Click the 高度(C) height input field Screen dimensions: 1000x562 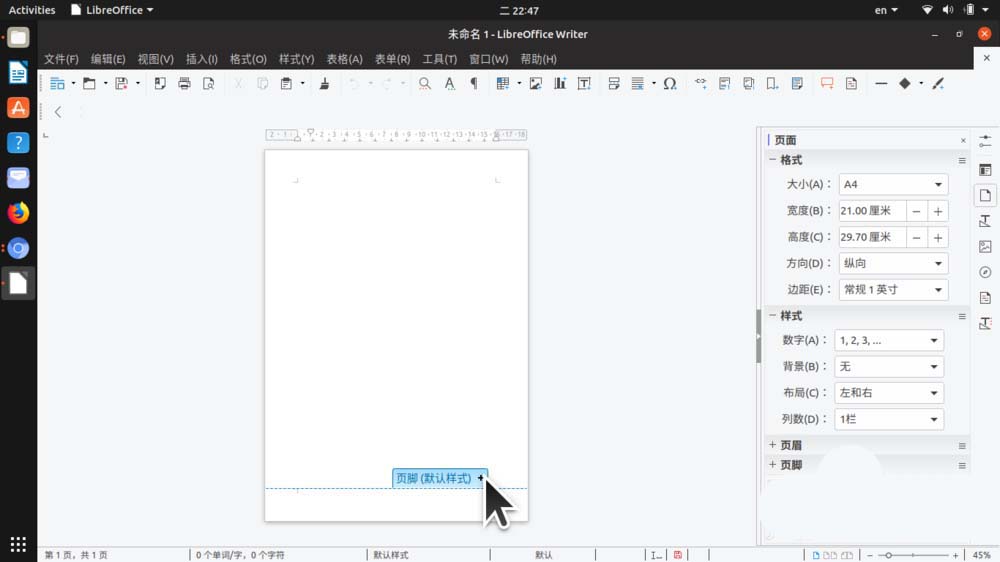pyautogui.click(x=870, y=238)
